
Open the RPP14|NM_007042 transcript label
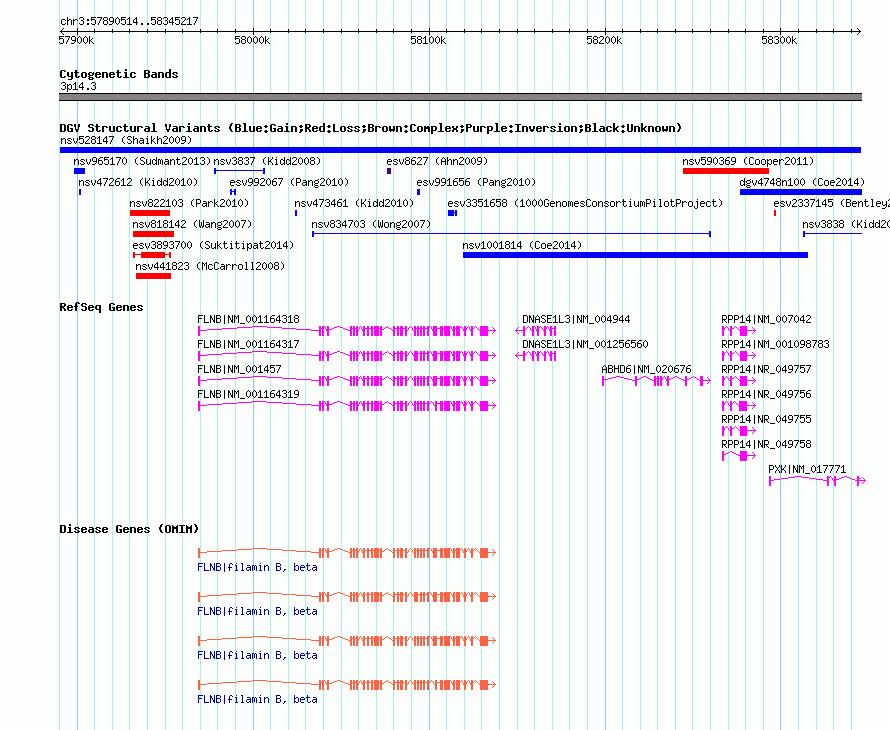[766, 319]
